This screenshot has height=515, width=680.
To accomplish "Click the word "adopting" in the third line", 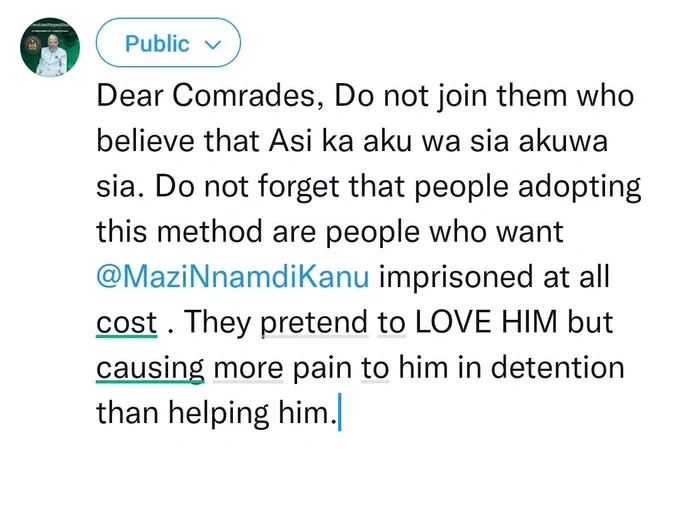I will coord(579,187).
